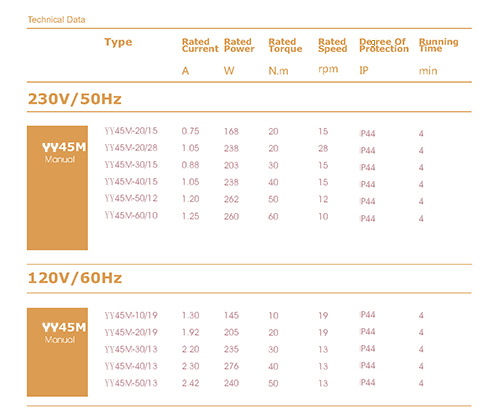Click the rated current value "0.75"

click(x=190, y=131)
